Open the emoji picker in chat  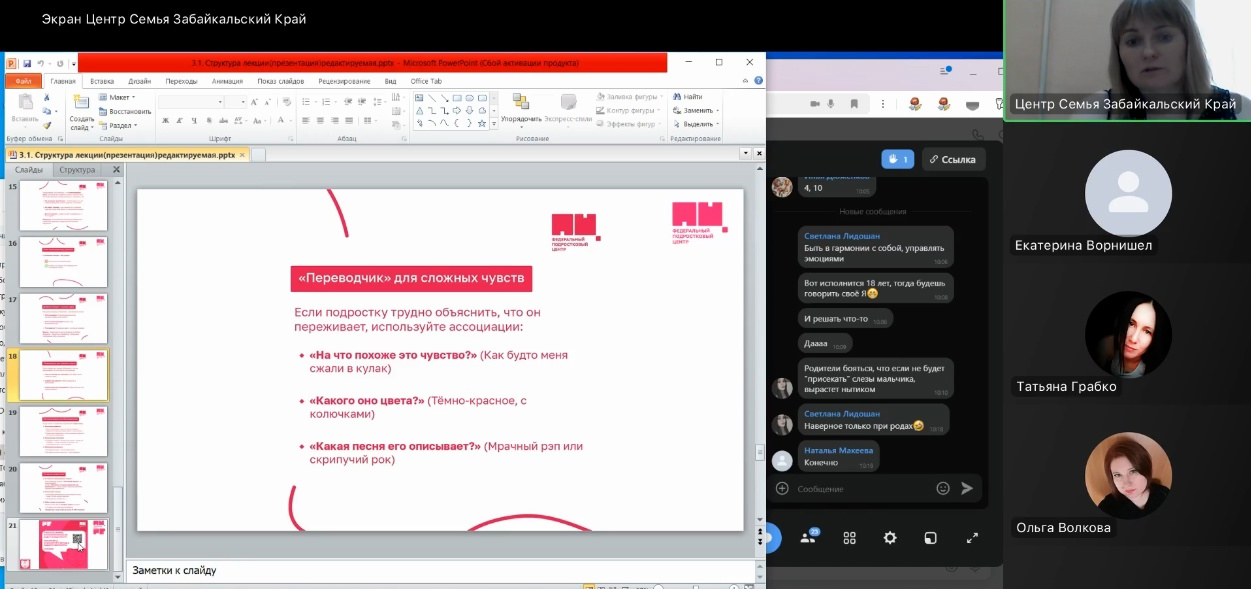coord(942,488)
